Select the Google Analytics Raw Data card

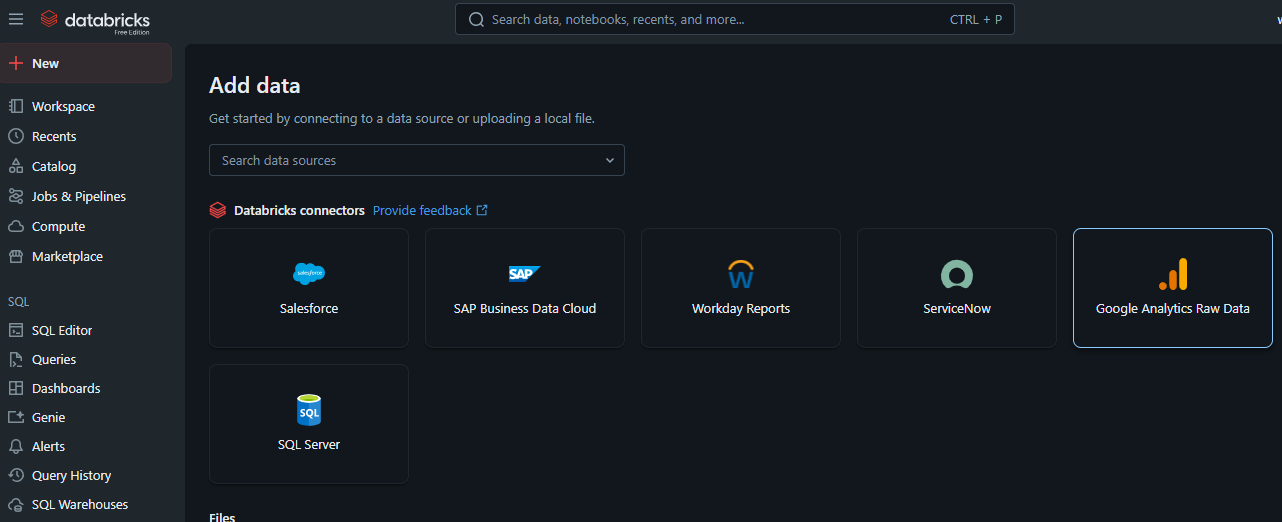(1173, 288)
